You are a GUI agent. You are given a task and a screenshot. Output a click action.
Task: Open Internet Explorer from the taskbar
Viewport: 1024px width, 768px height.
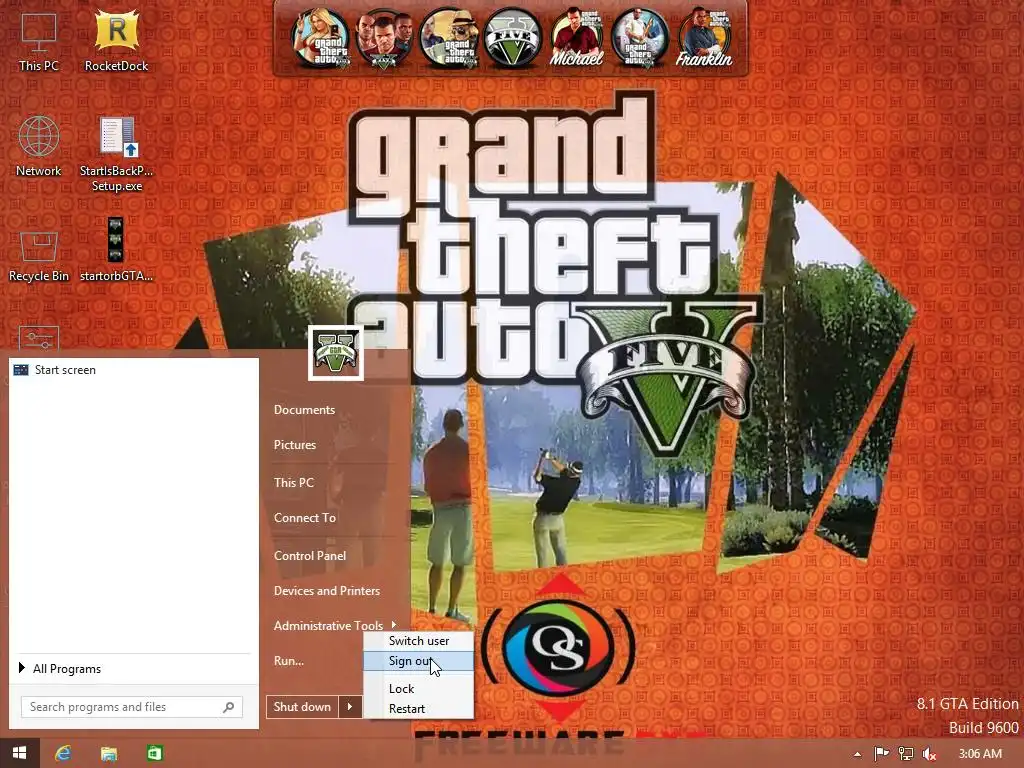click(x=63, y=753)
